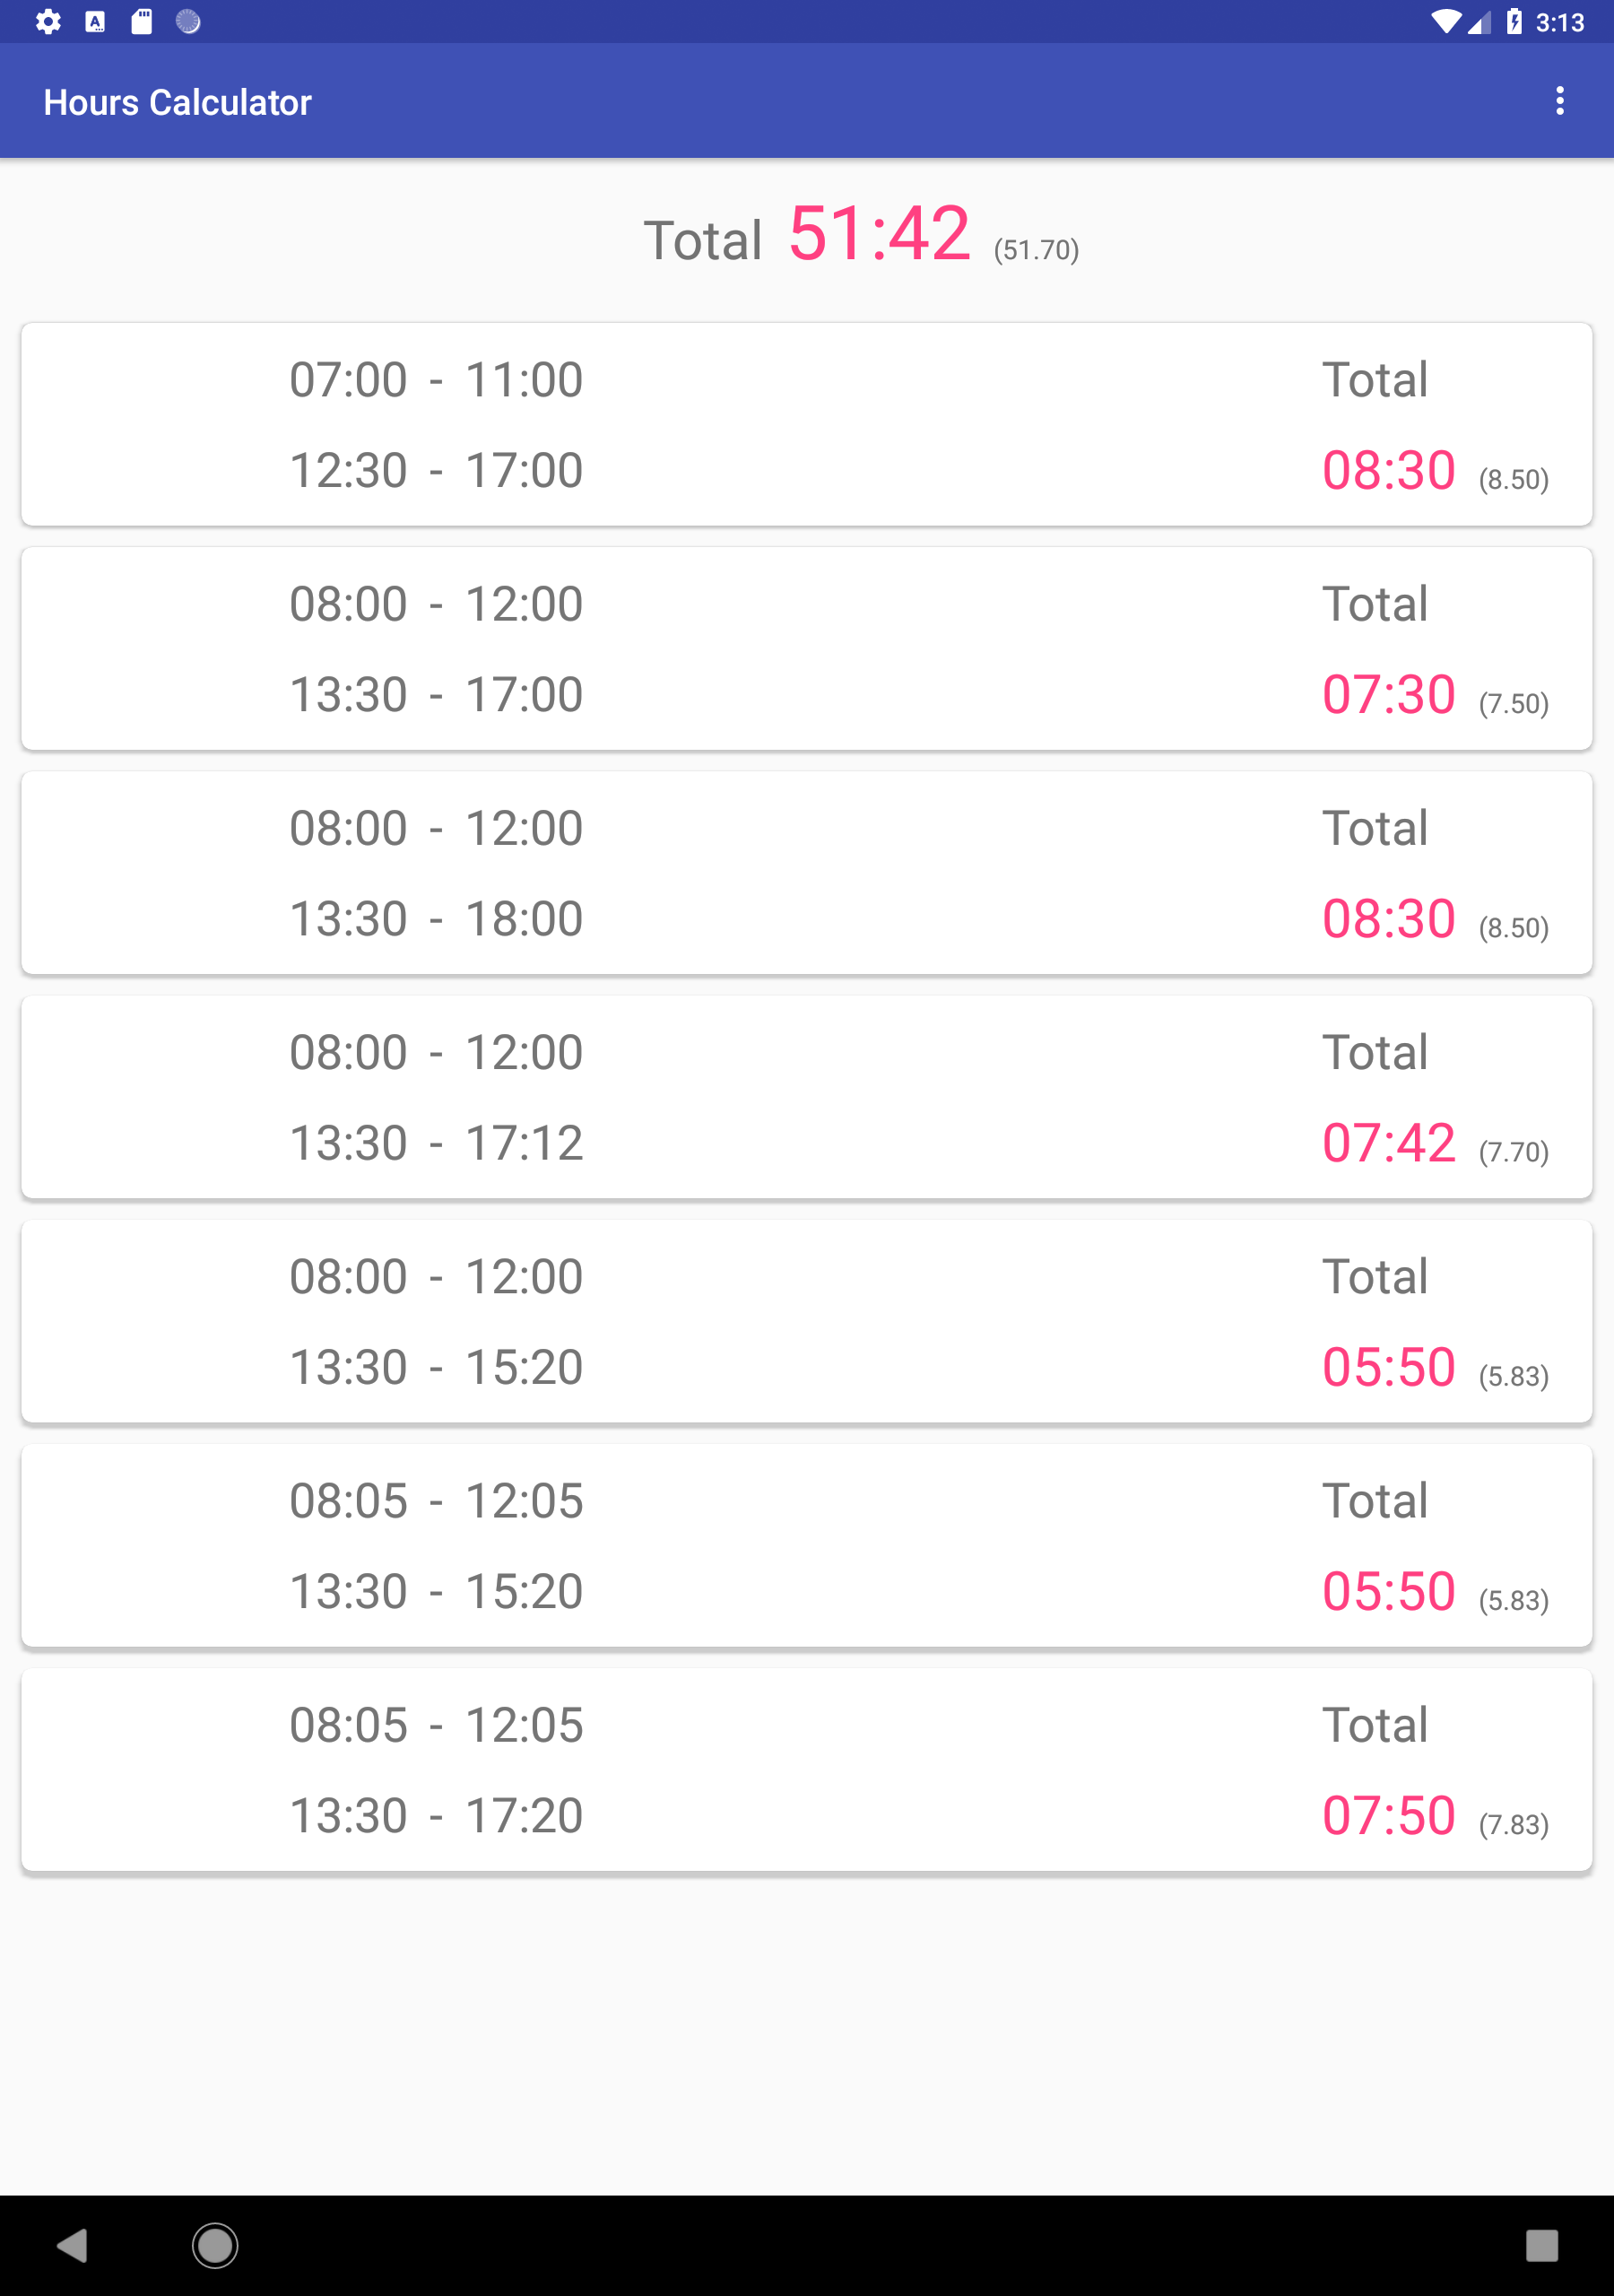Tap the 07:30 daily total
This screenshot has width=1614, height=2296.
click(1388, 694)
